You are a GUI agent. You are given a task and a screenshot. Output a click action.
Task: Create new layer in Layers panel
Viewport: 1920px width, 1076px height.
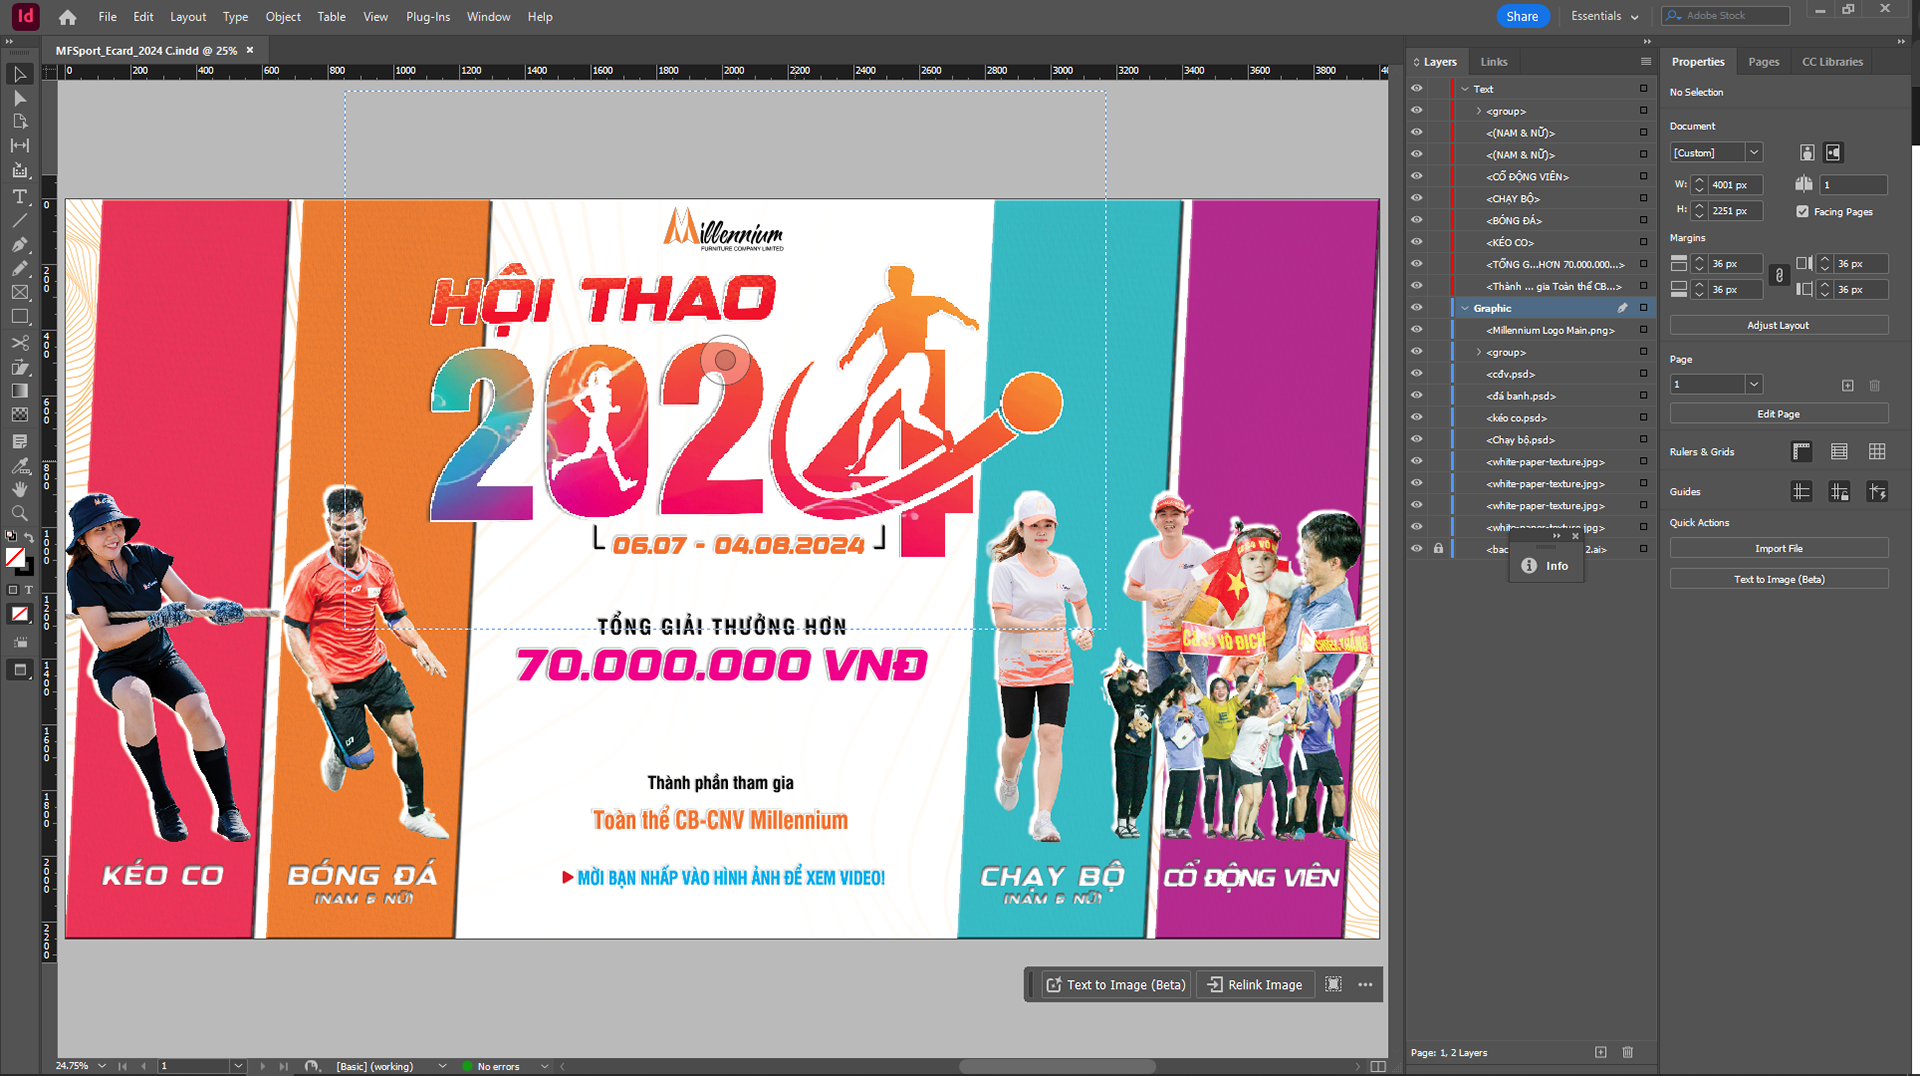[x=1601, y=1052]
